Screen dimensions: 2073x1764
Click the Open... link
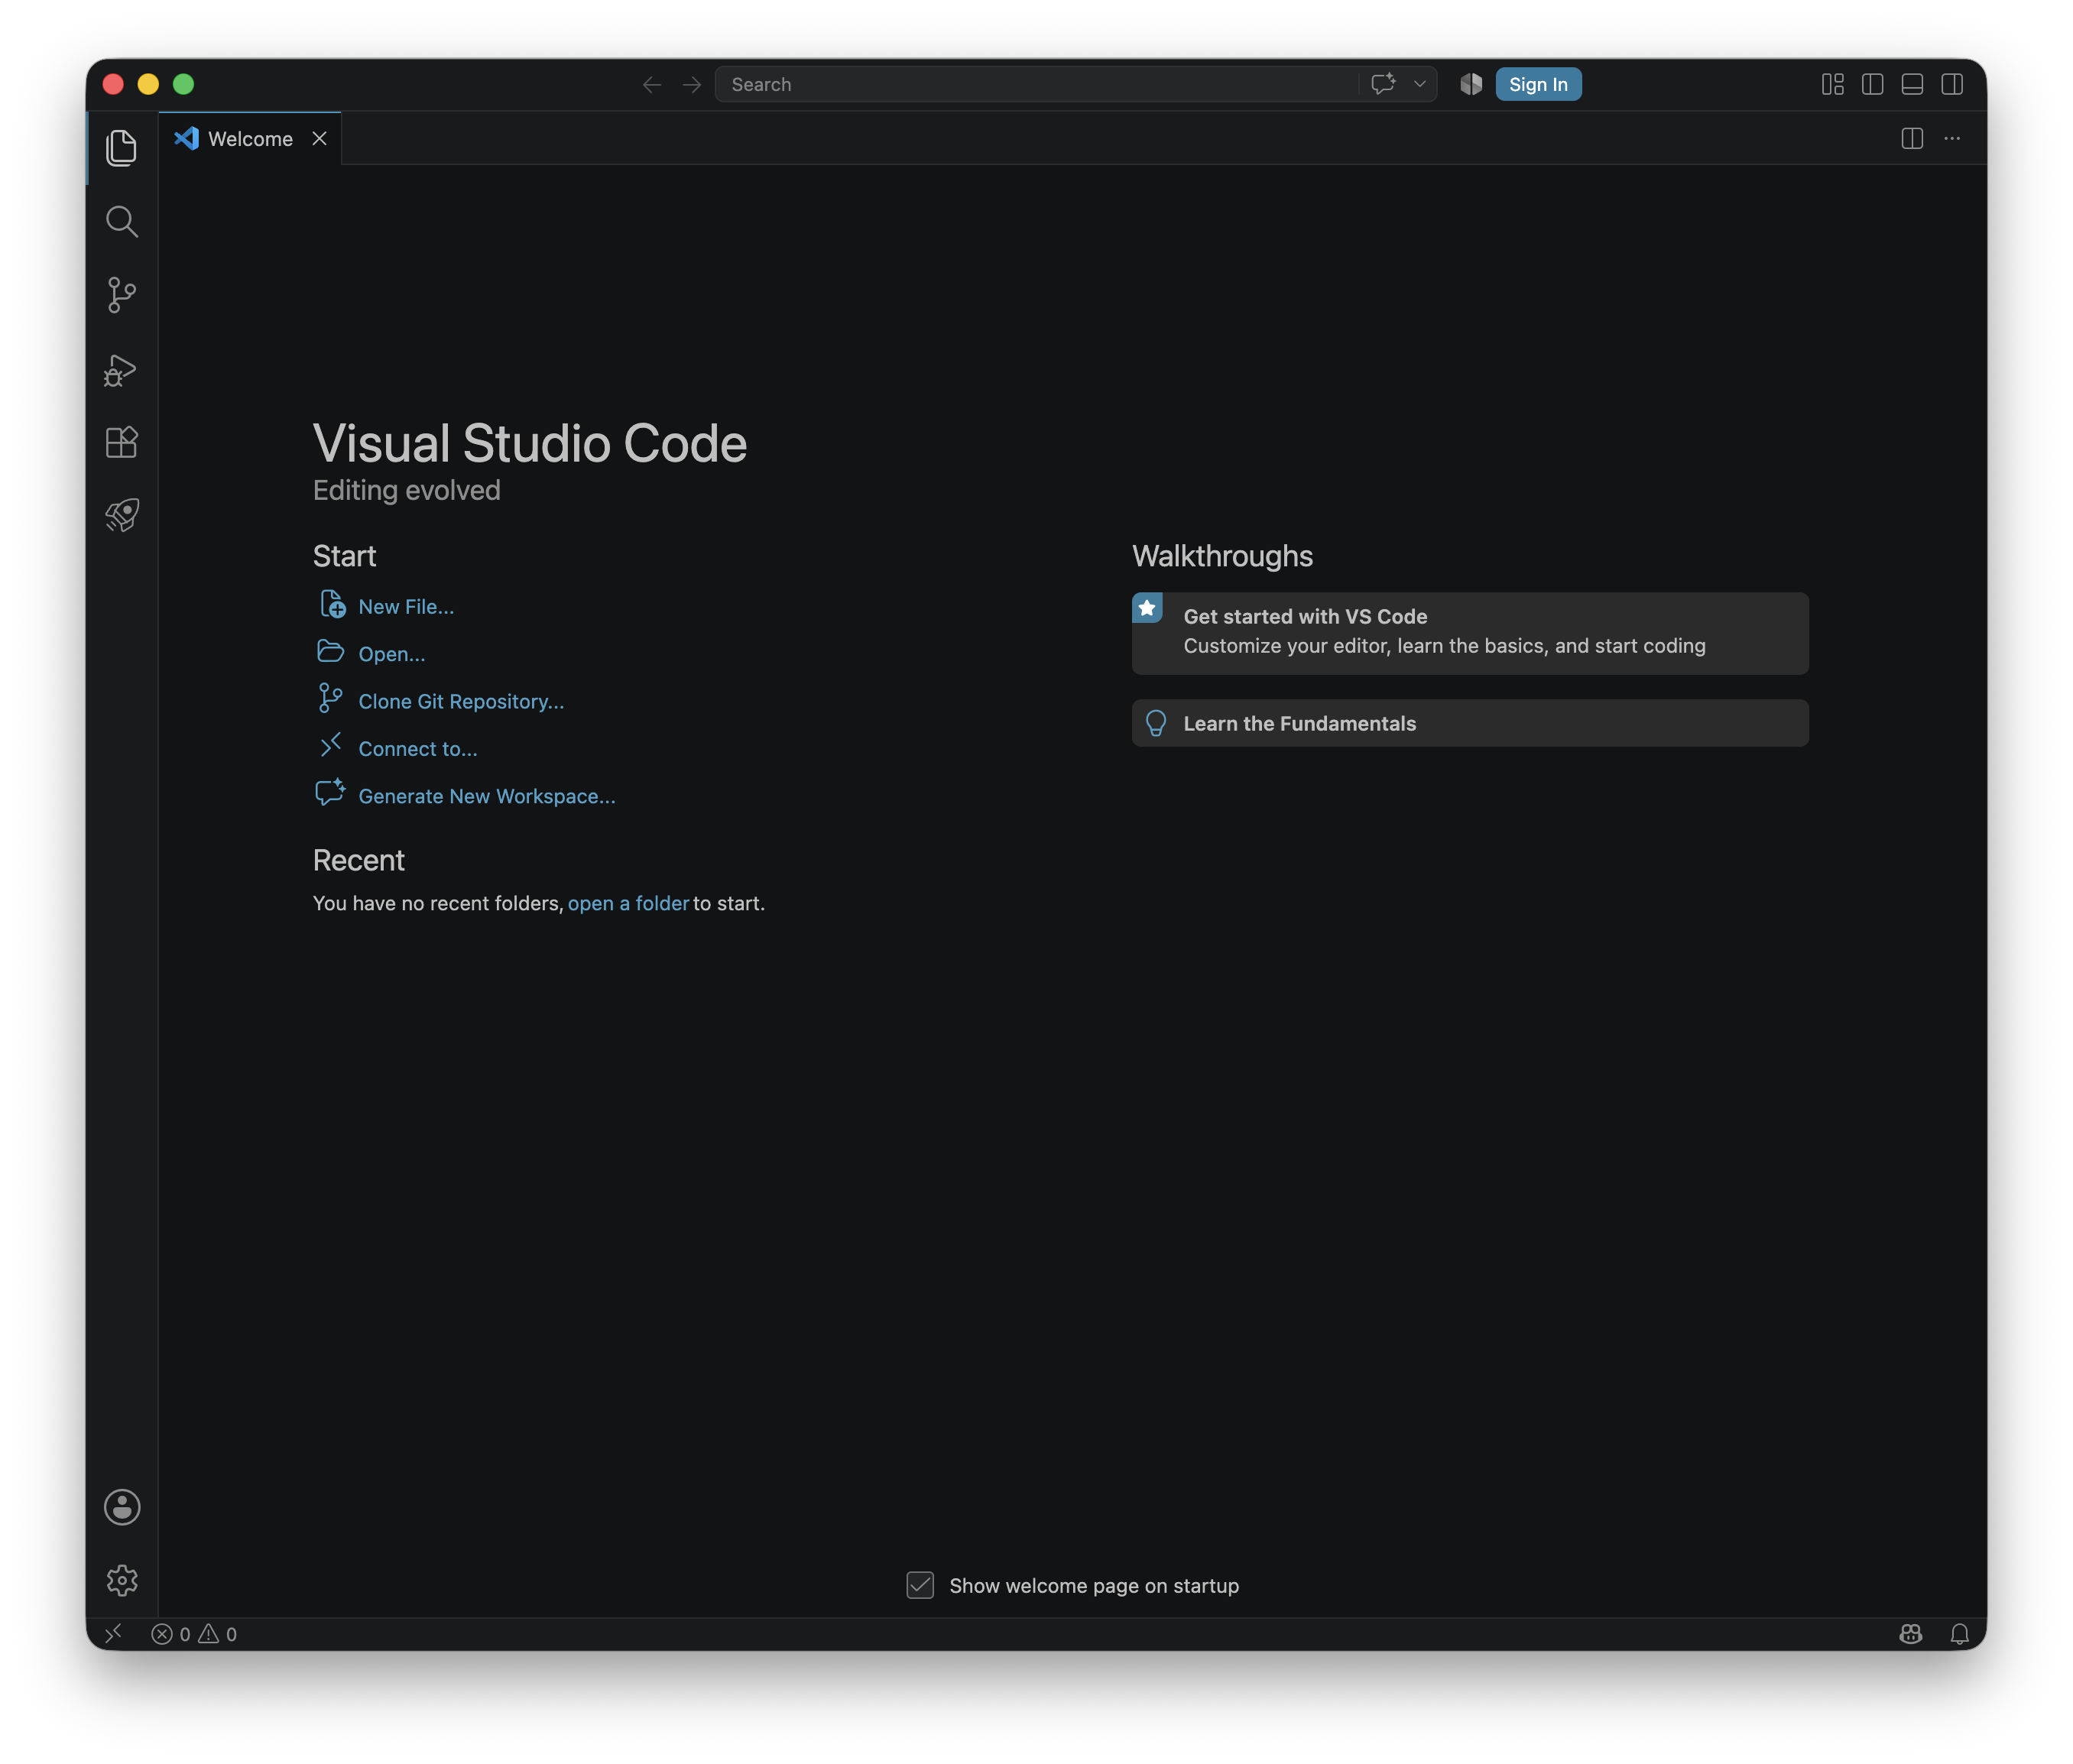point(392,654)
